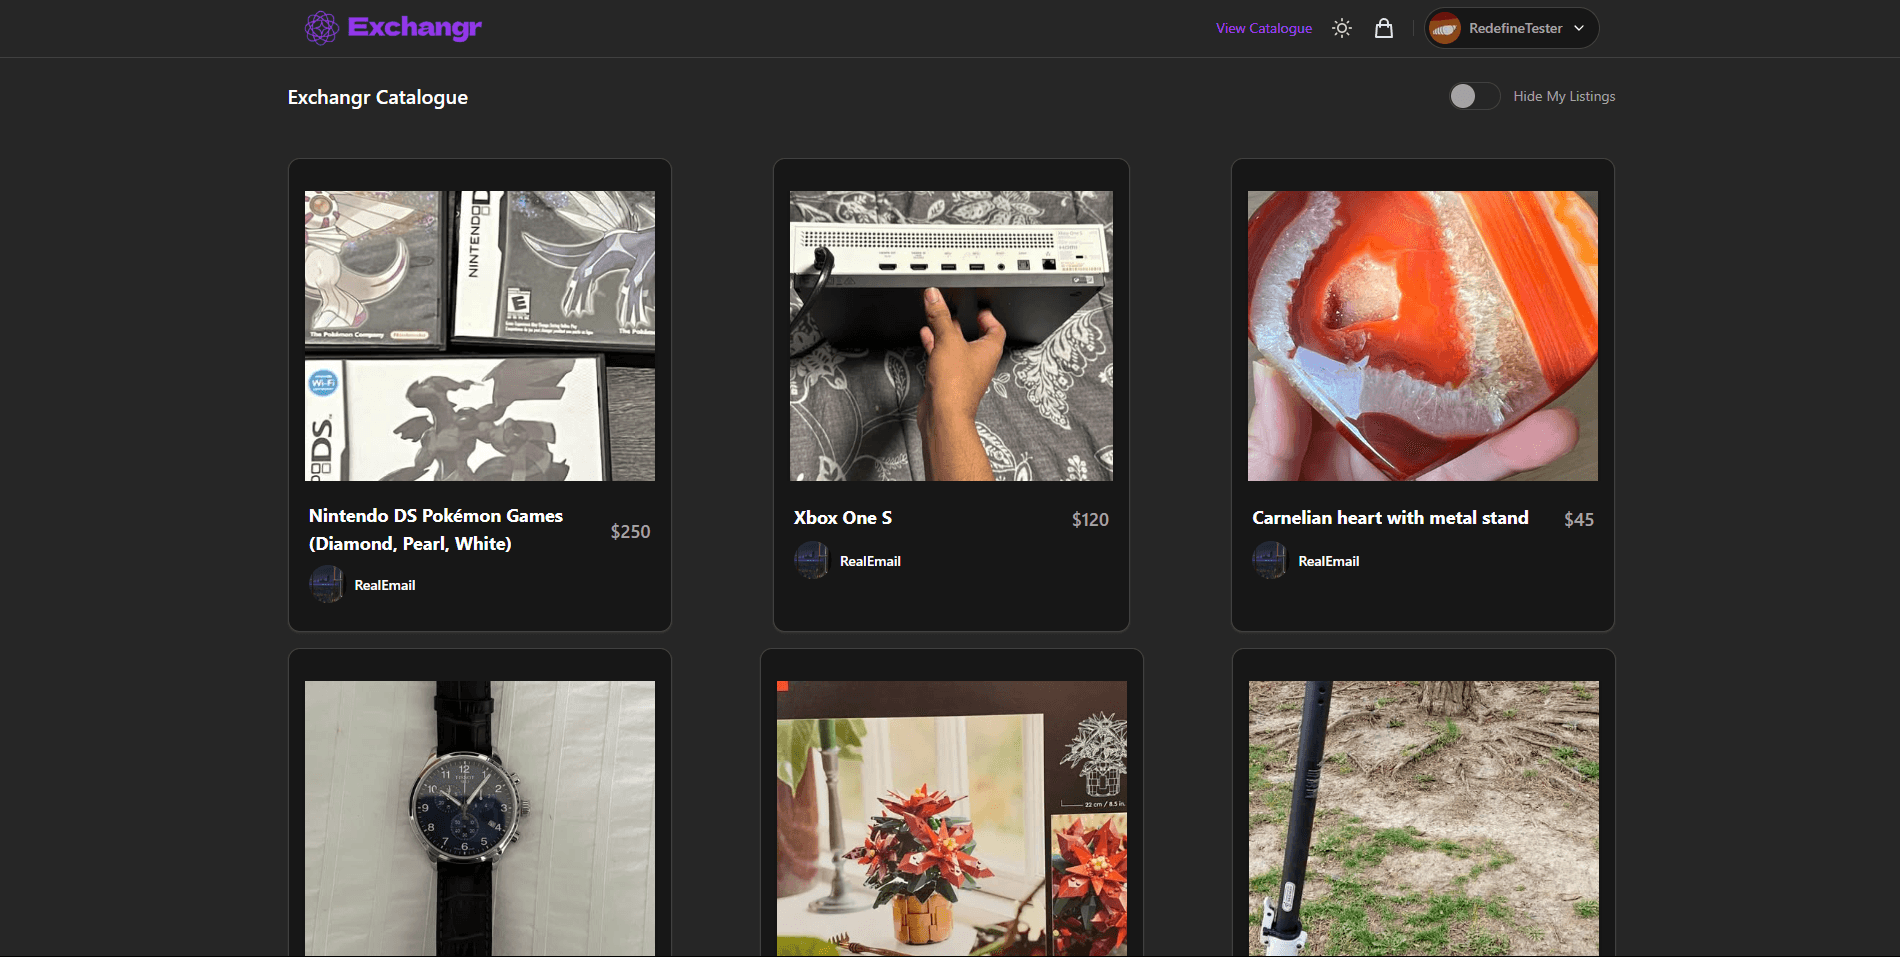Click the RealEmail seller link under Xbox One S
The image size is (1900, 957).
pyautogui.click(x=869, y=560)
